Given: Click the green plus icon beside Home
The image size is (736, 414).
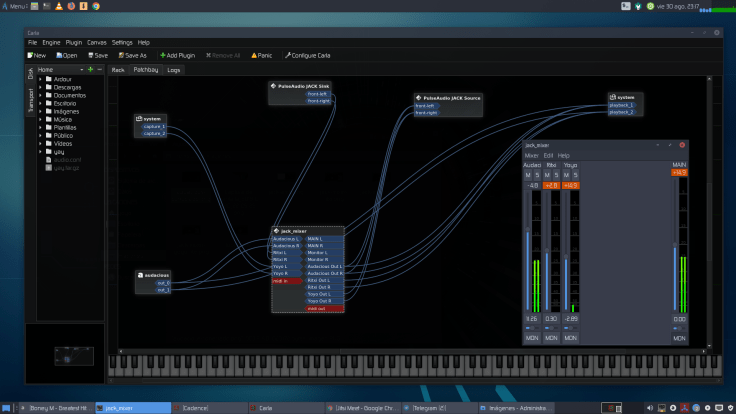Looking at the screenshot, I should coord(90,70).
